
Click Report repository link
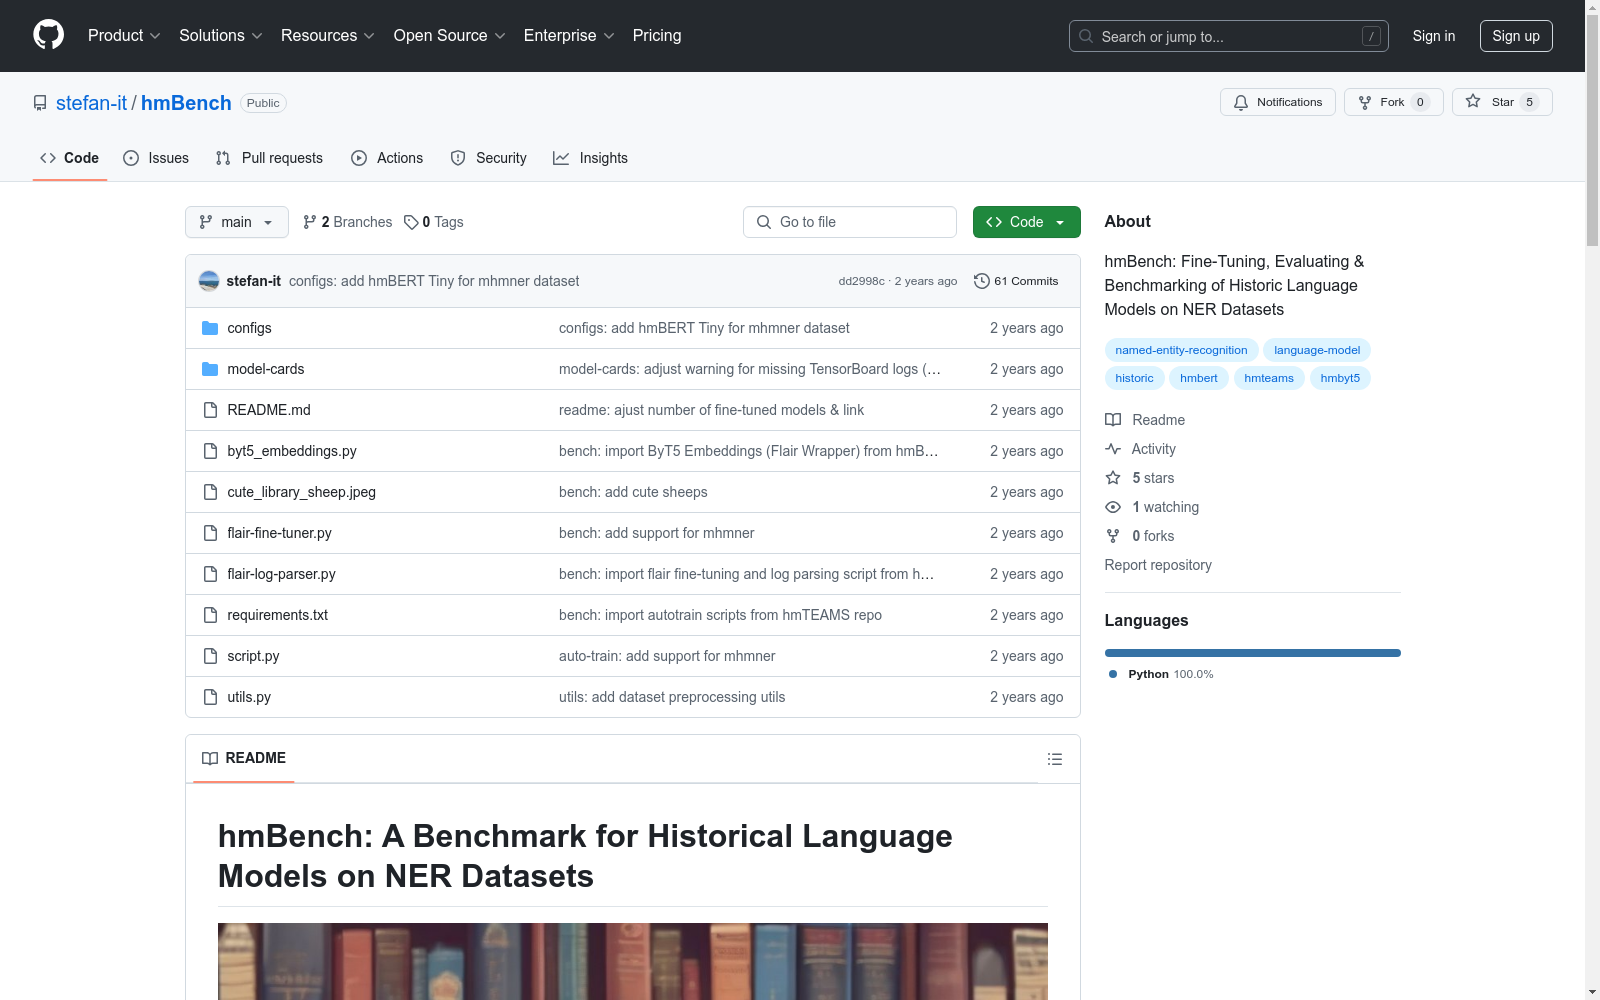click(x=1158, y=565)
